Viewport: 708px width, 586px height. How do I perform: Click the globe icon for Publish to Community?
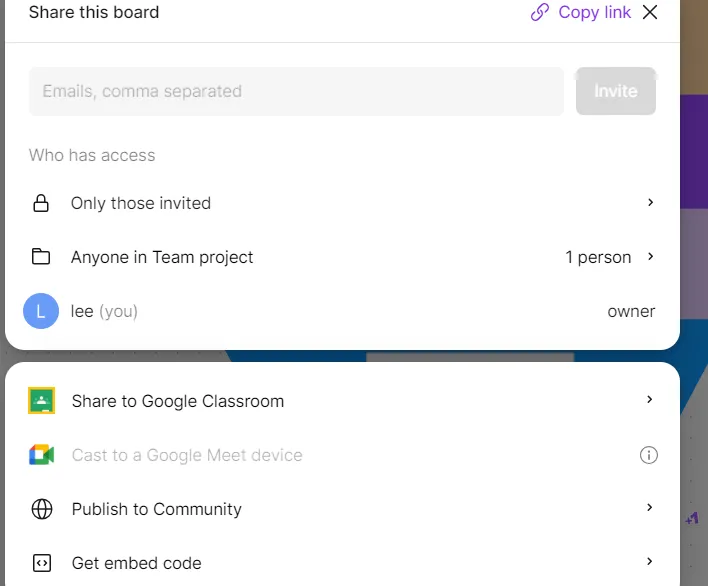point(41,509)
